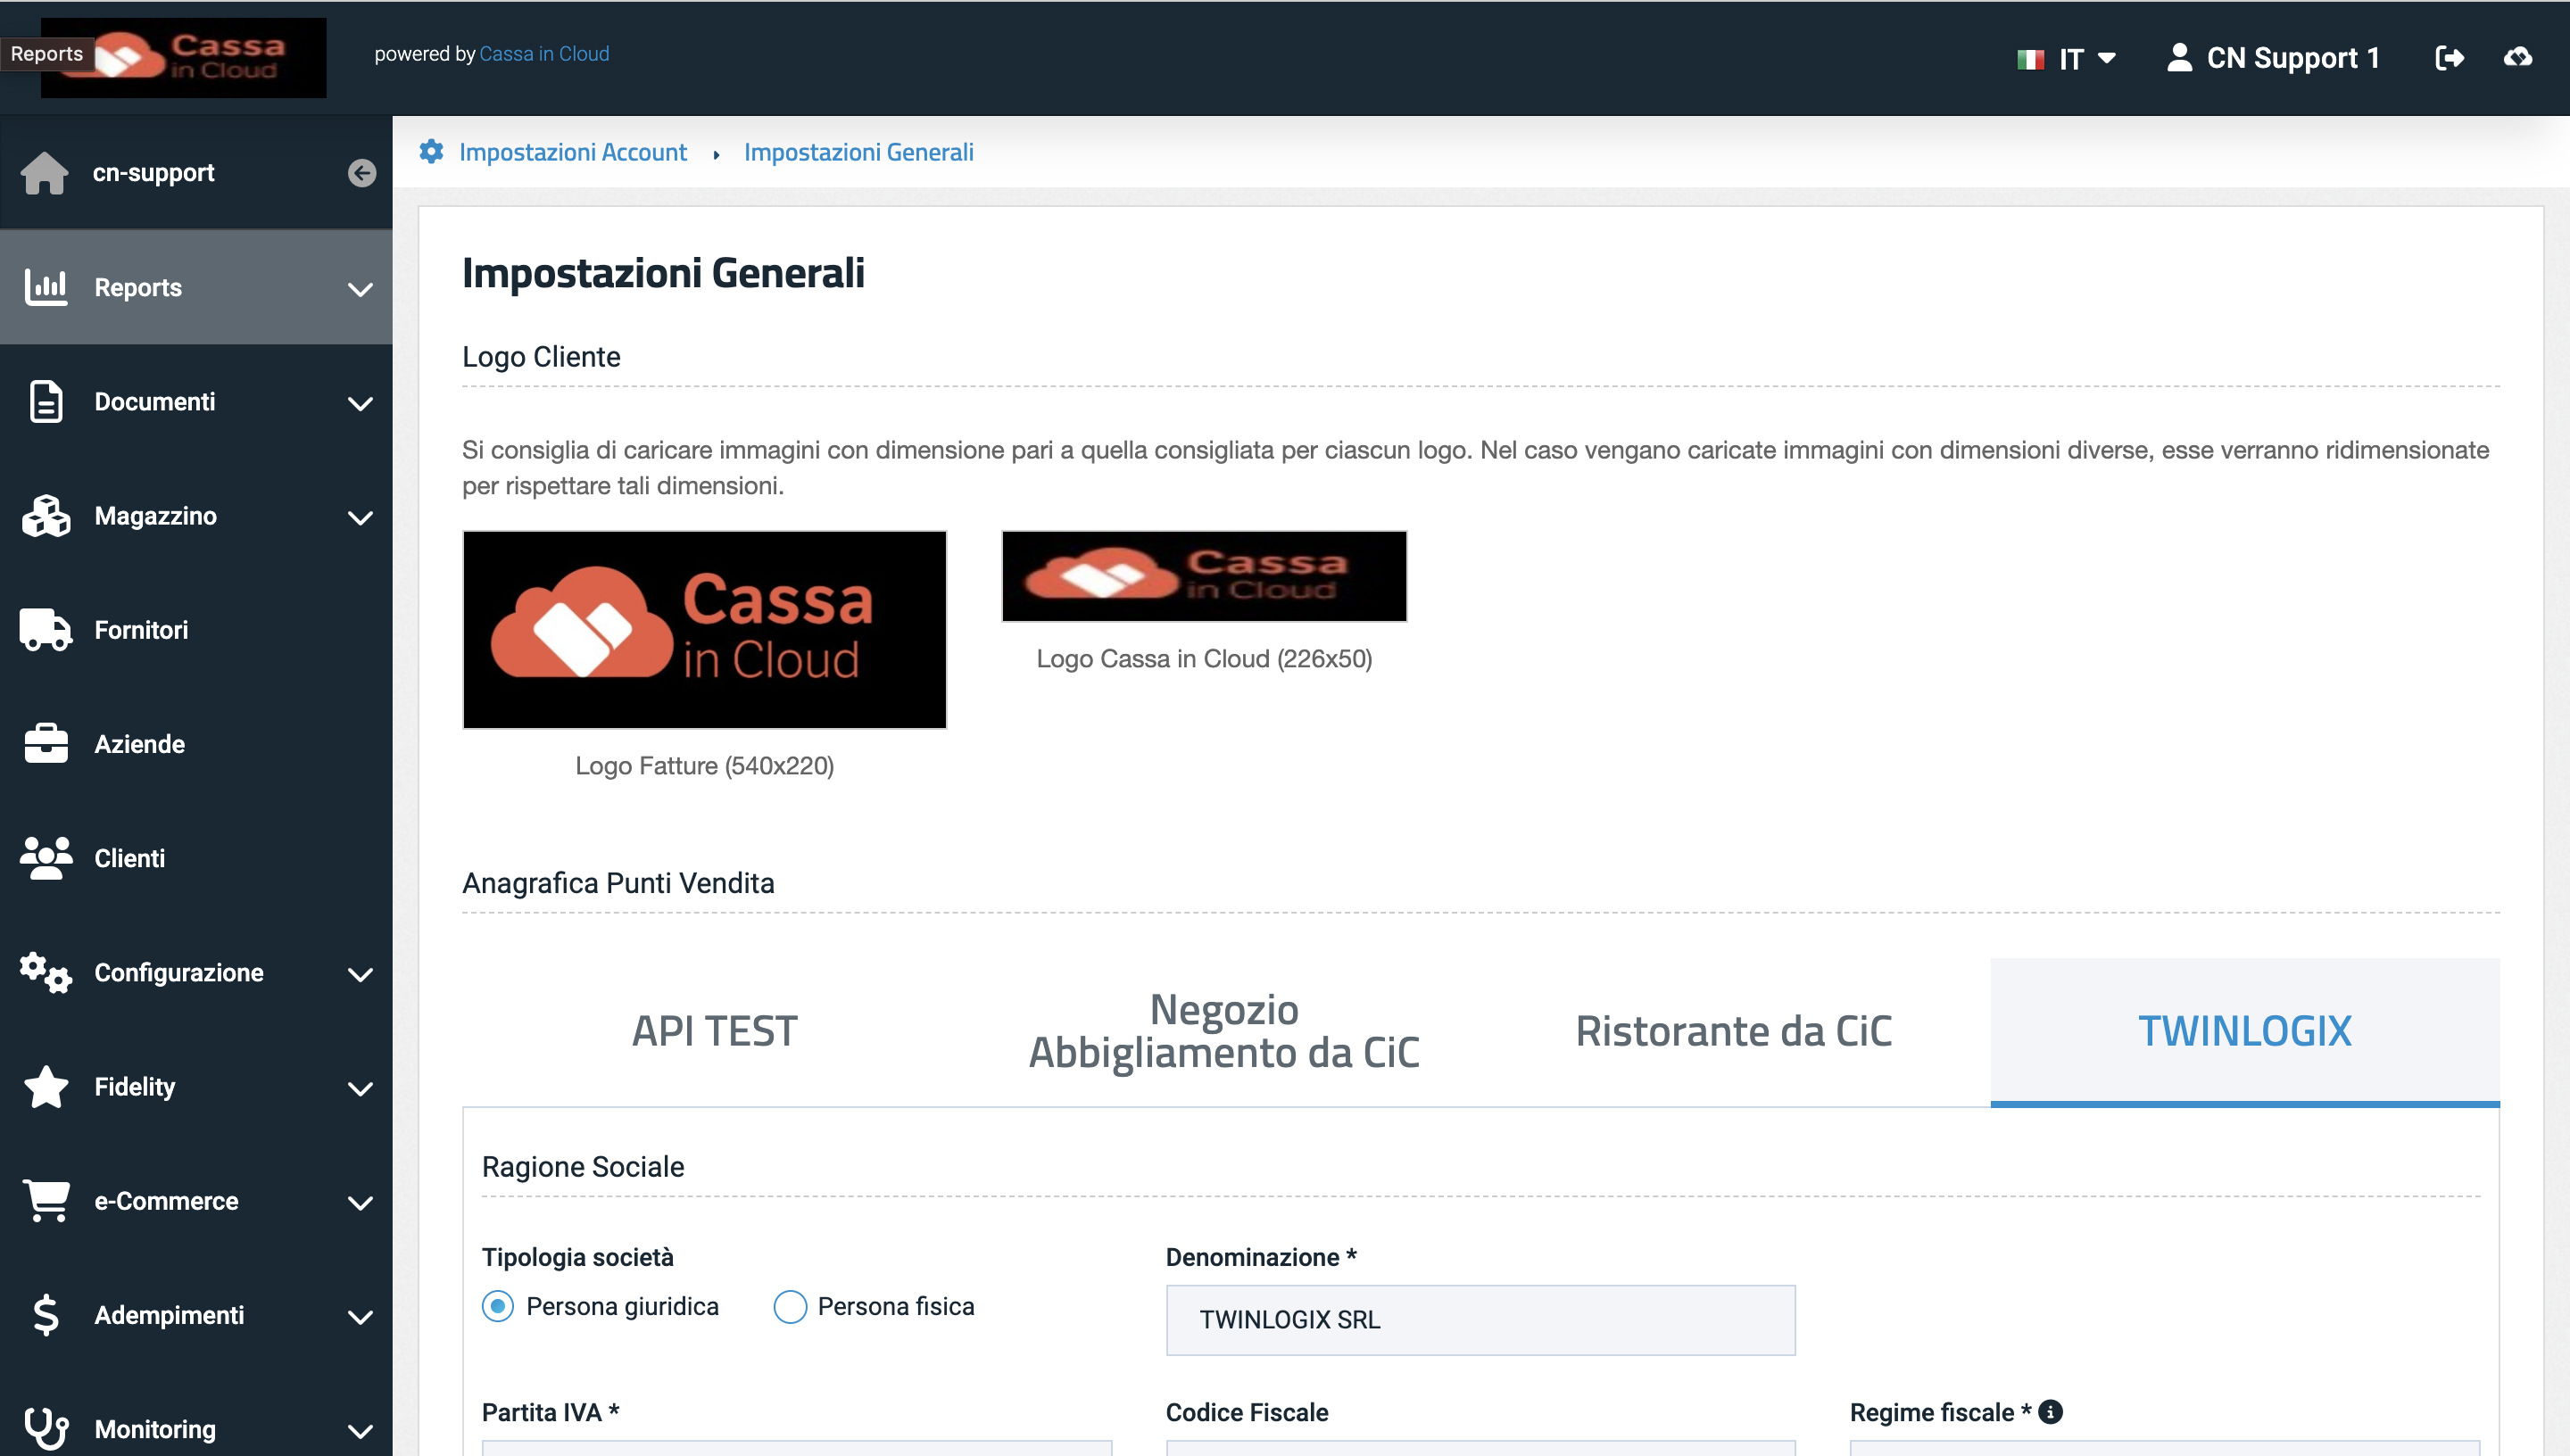2570x1456 pixels.
Task: Expand the Configurazione menu chevron
Action: (x=360, y=974)
